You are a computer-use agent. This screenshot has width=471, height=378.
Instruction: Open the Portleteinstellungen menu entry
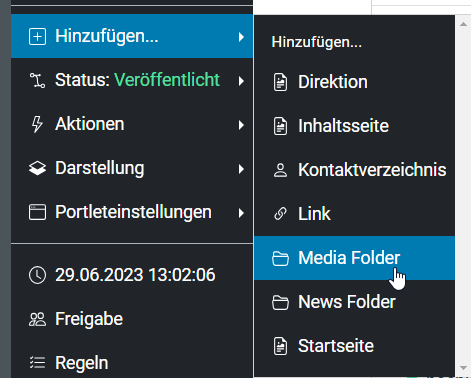pos(132,212)
